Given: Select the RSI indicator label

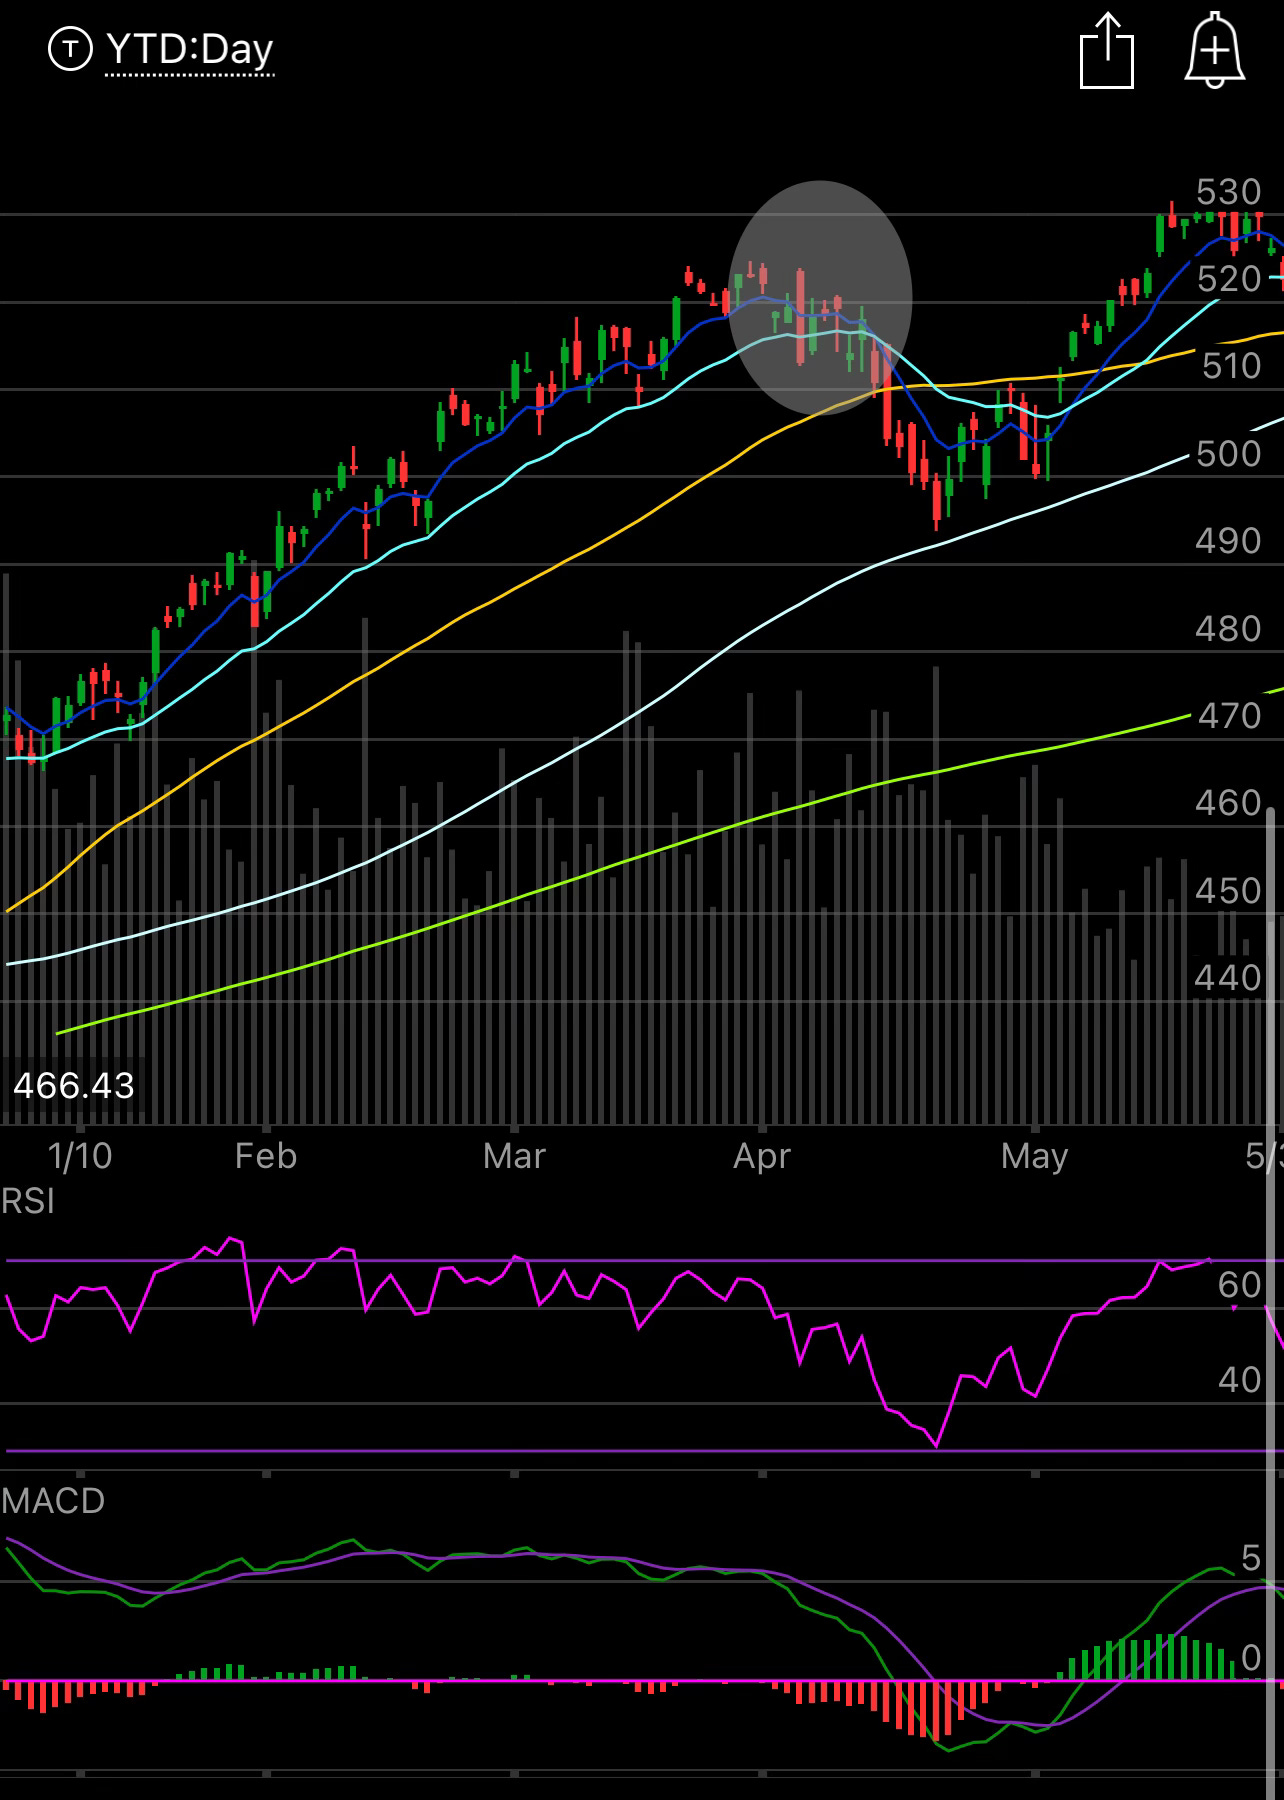Looking at the screenshot, I should click(28, 1201).
